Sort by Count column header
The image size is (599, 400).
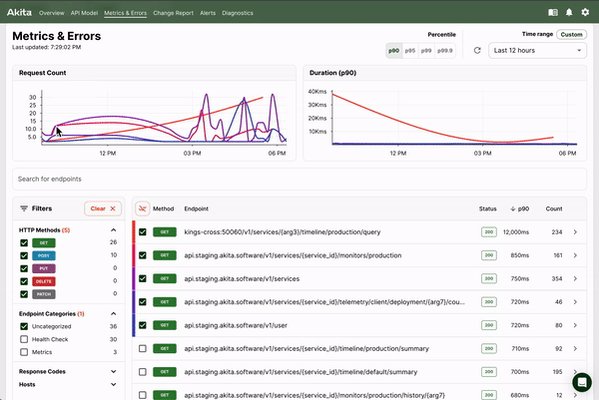point(554,209)
